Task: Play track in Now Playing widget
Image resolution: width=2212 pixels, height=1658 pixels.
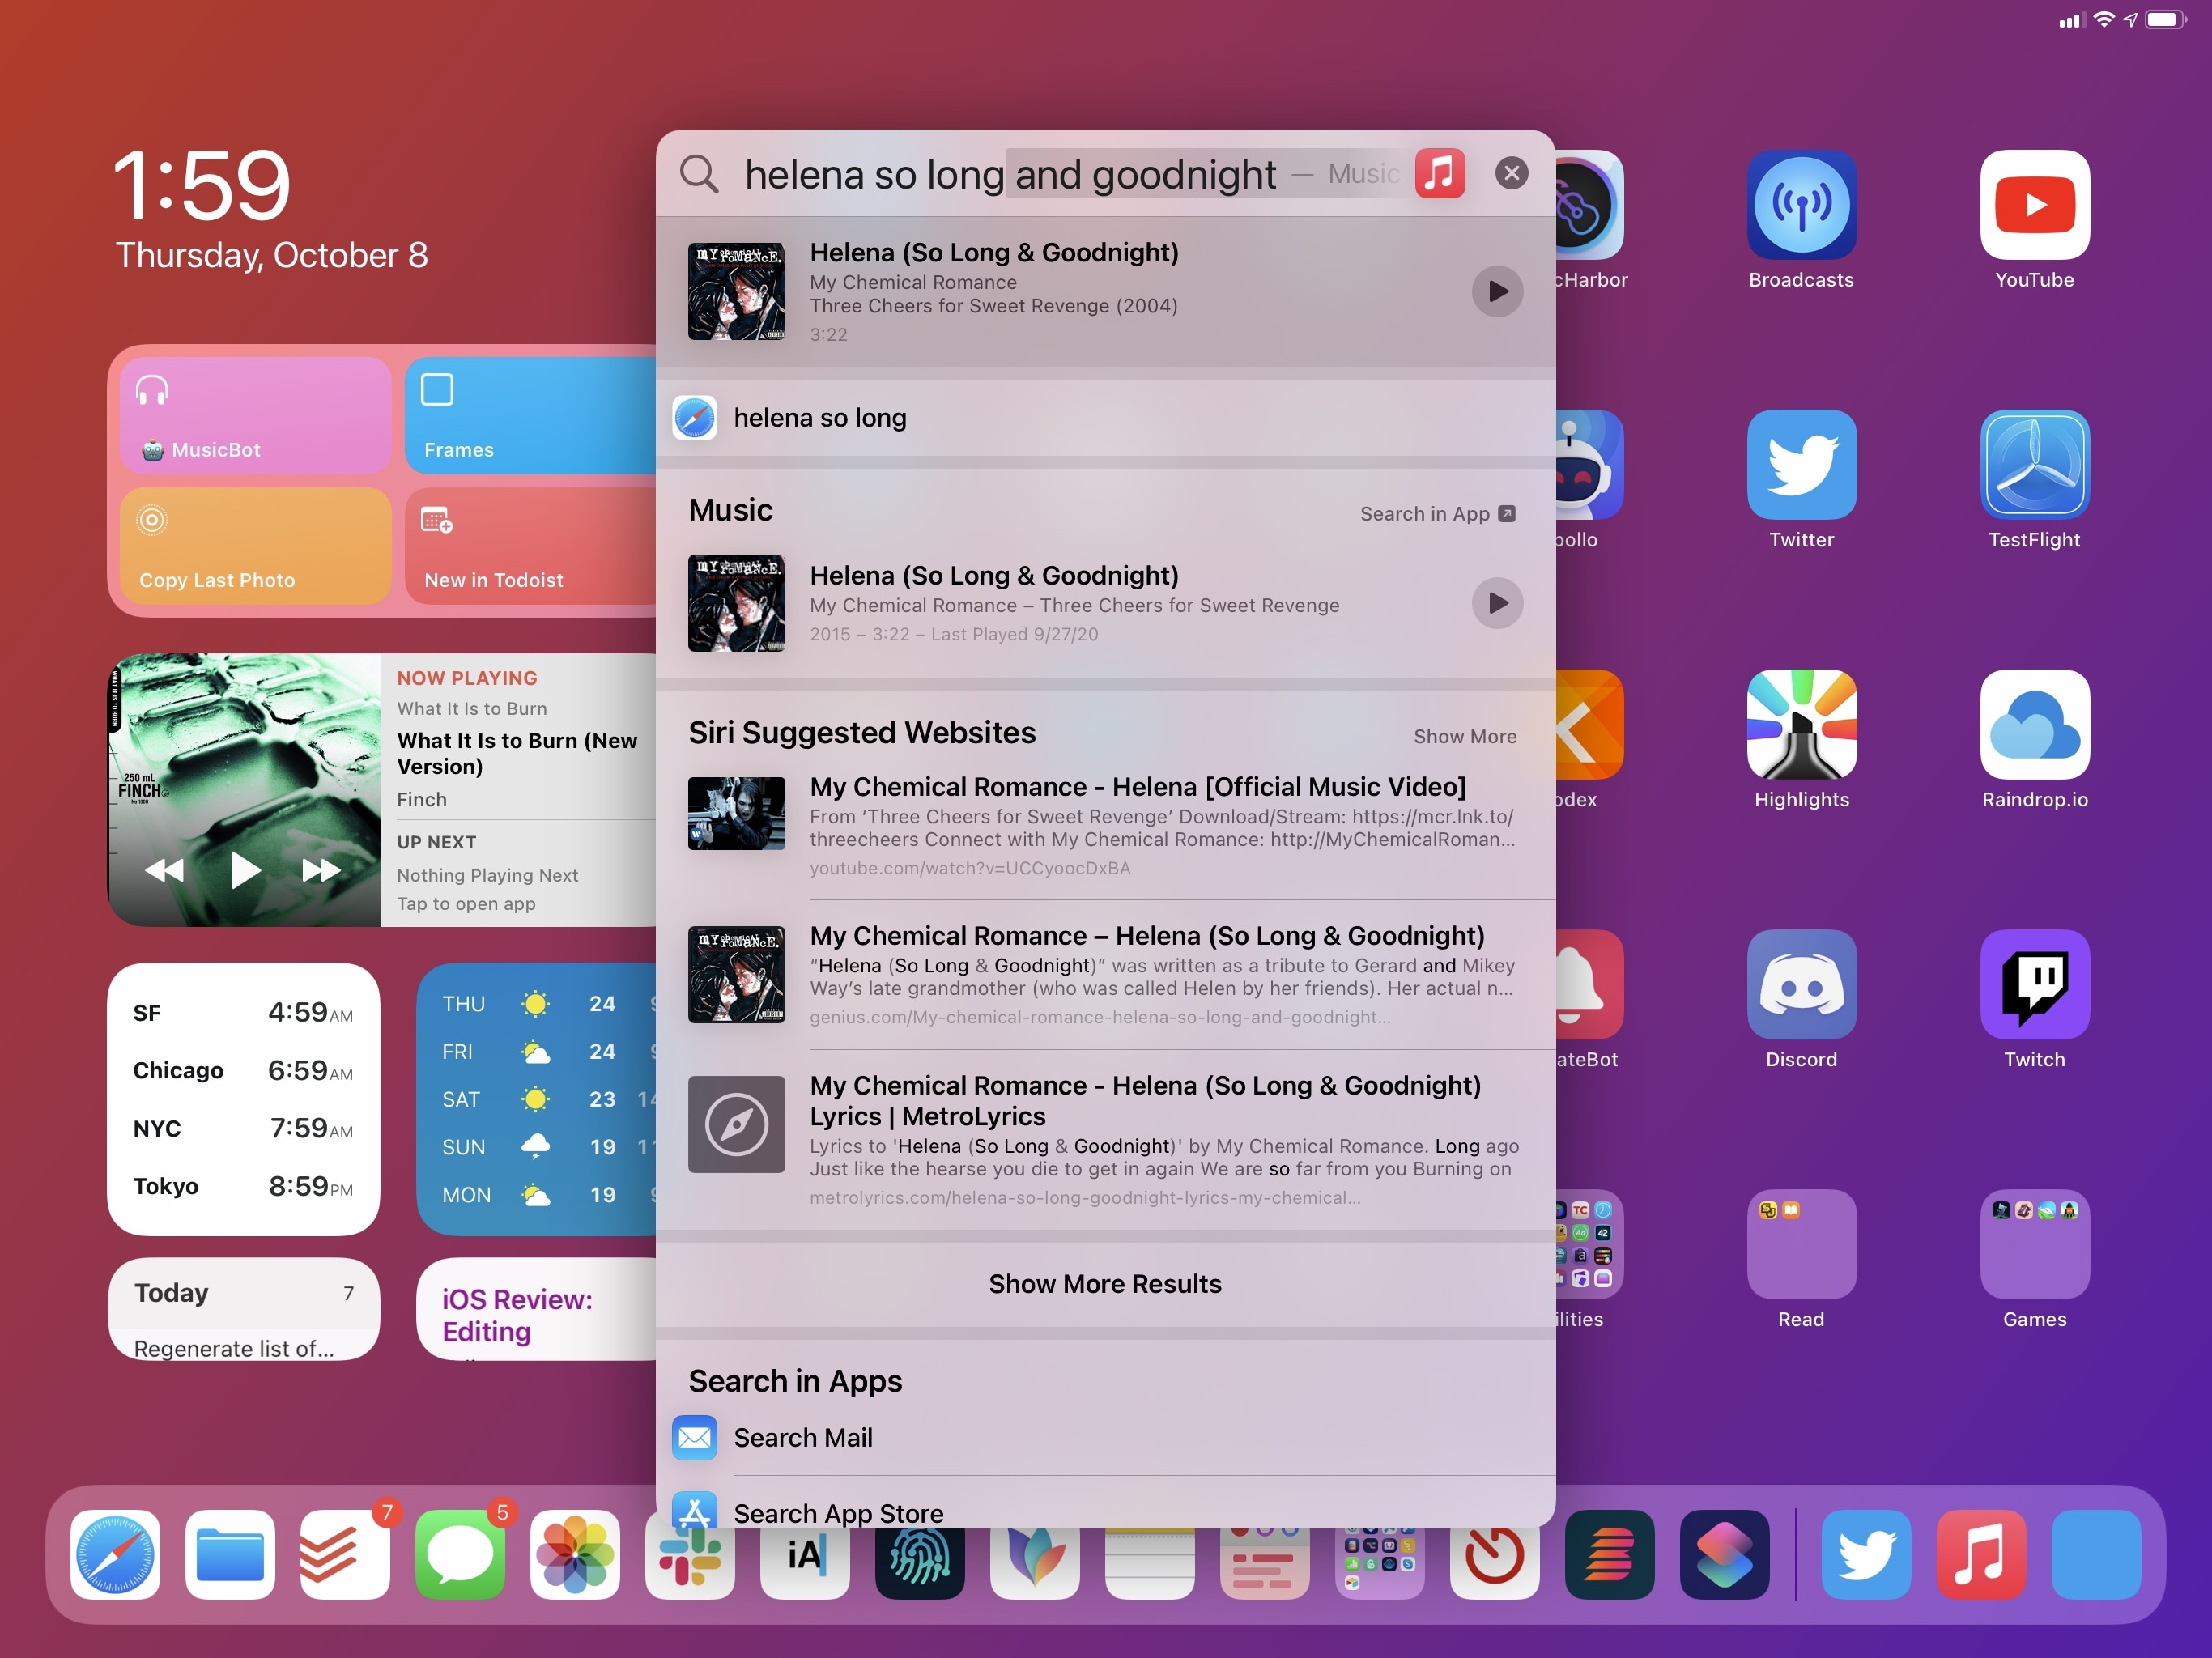Action: point(245,870)
